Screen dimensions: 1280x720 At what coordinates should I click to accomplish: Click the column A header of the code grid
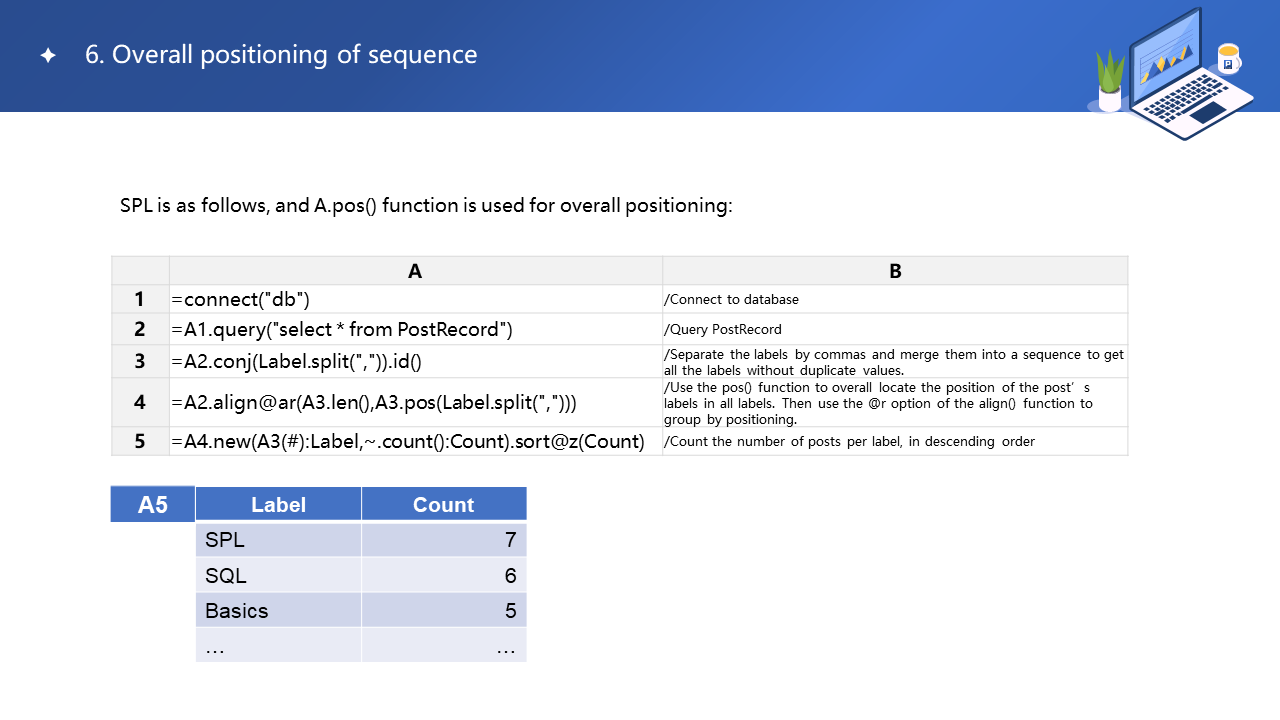(x=415, y=271)
